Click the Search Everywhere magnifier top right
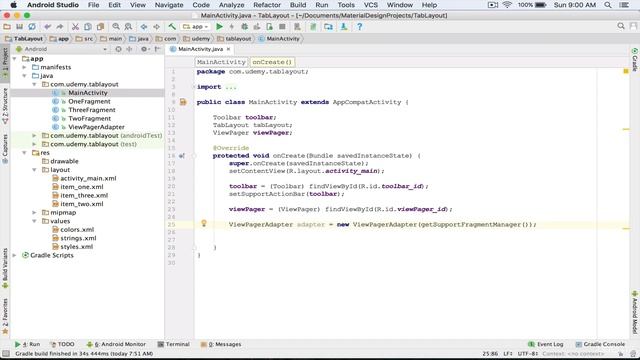Image resolution: width=640 pixels, height=360 pixels. tap(621, 26)
